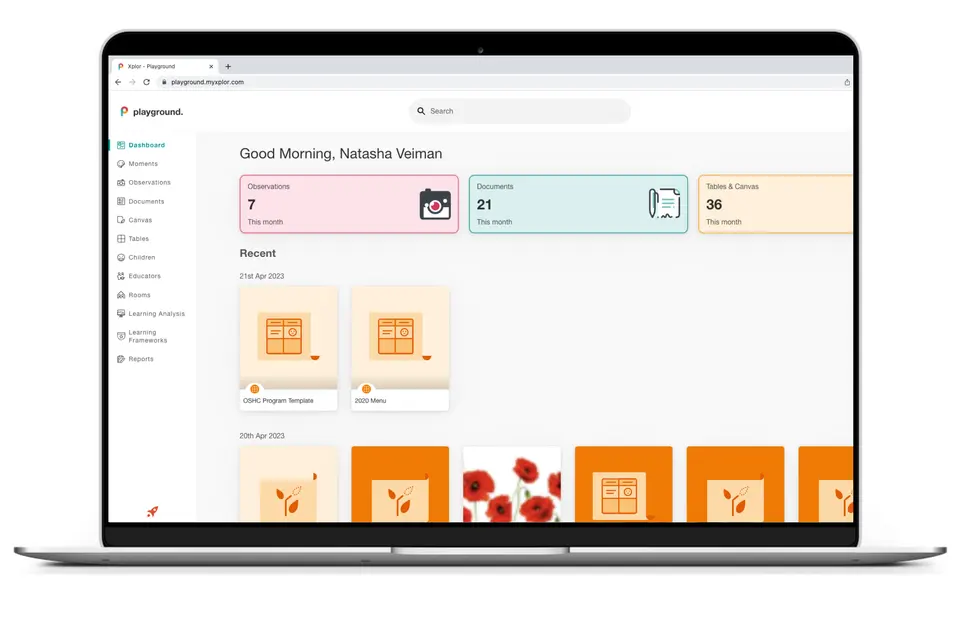Open the red poppies photo thumbnail
The height and width of the screenshot is (626, 960).
coord(512,484)
